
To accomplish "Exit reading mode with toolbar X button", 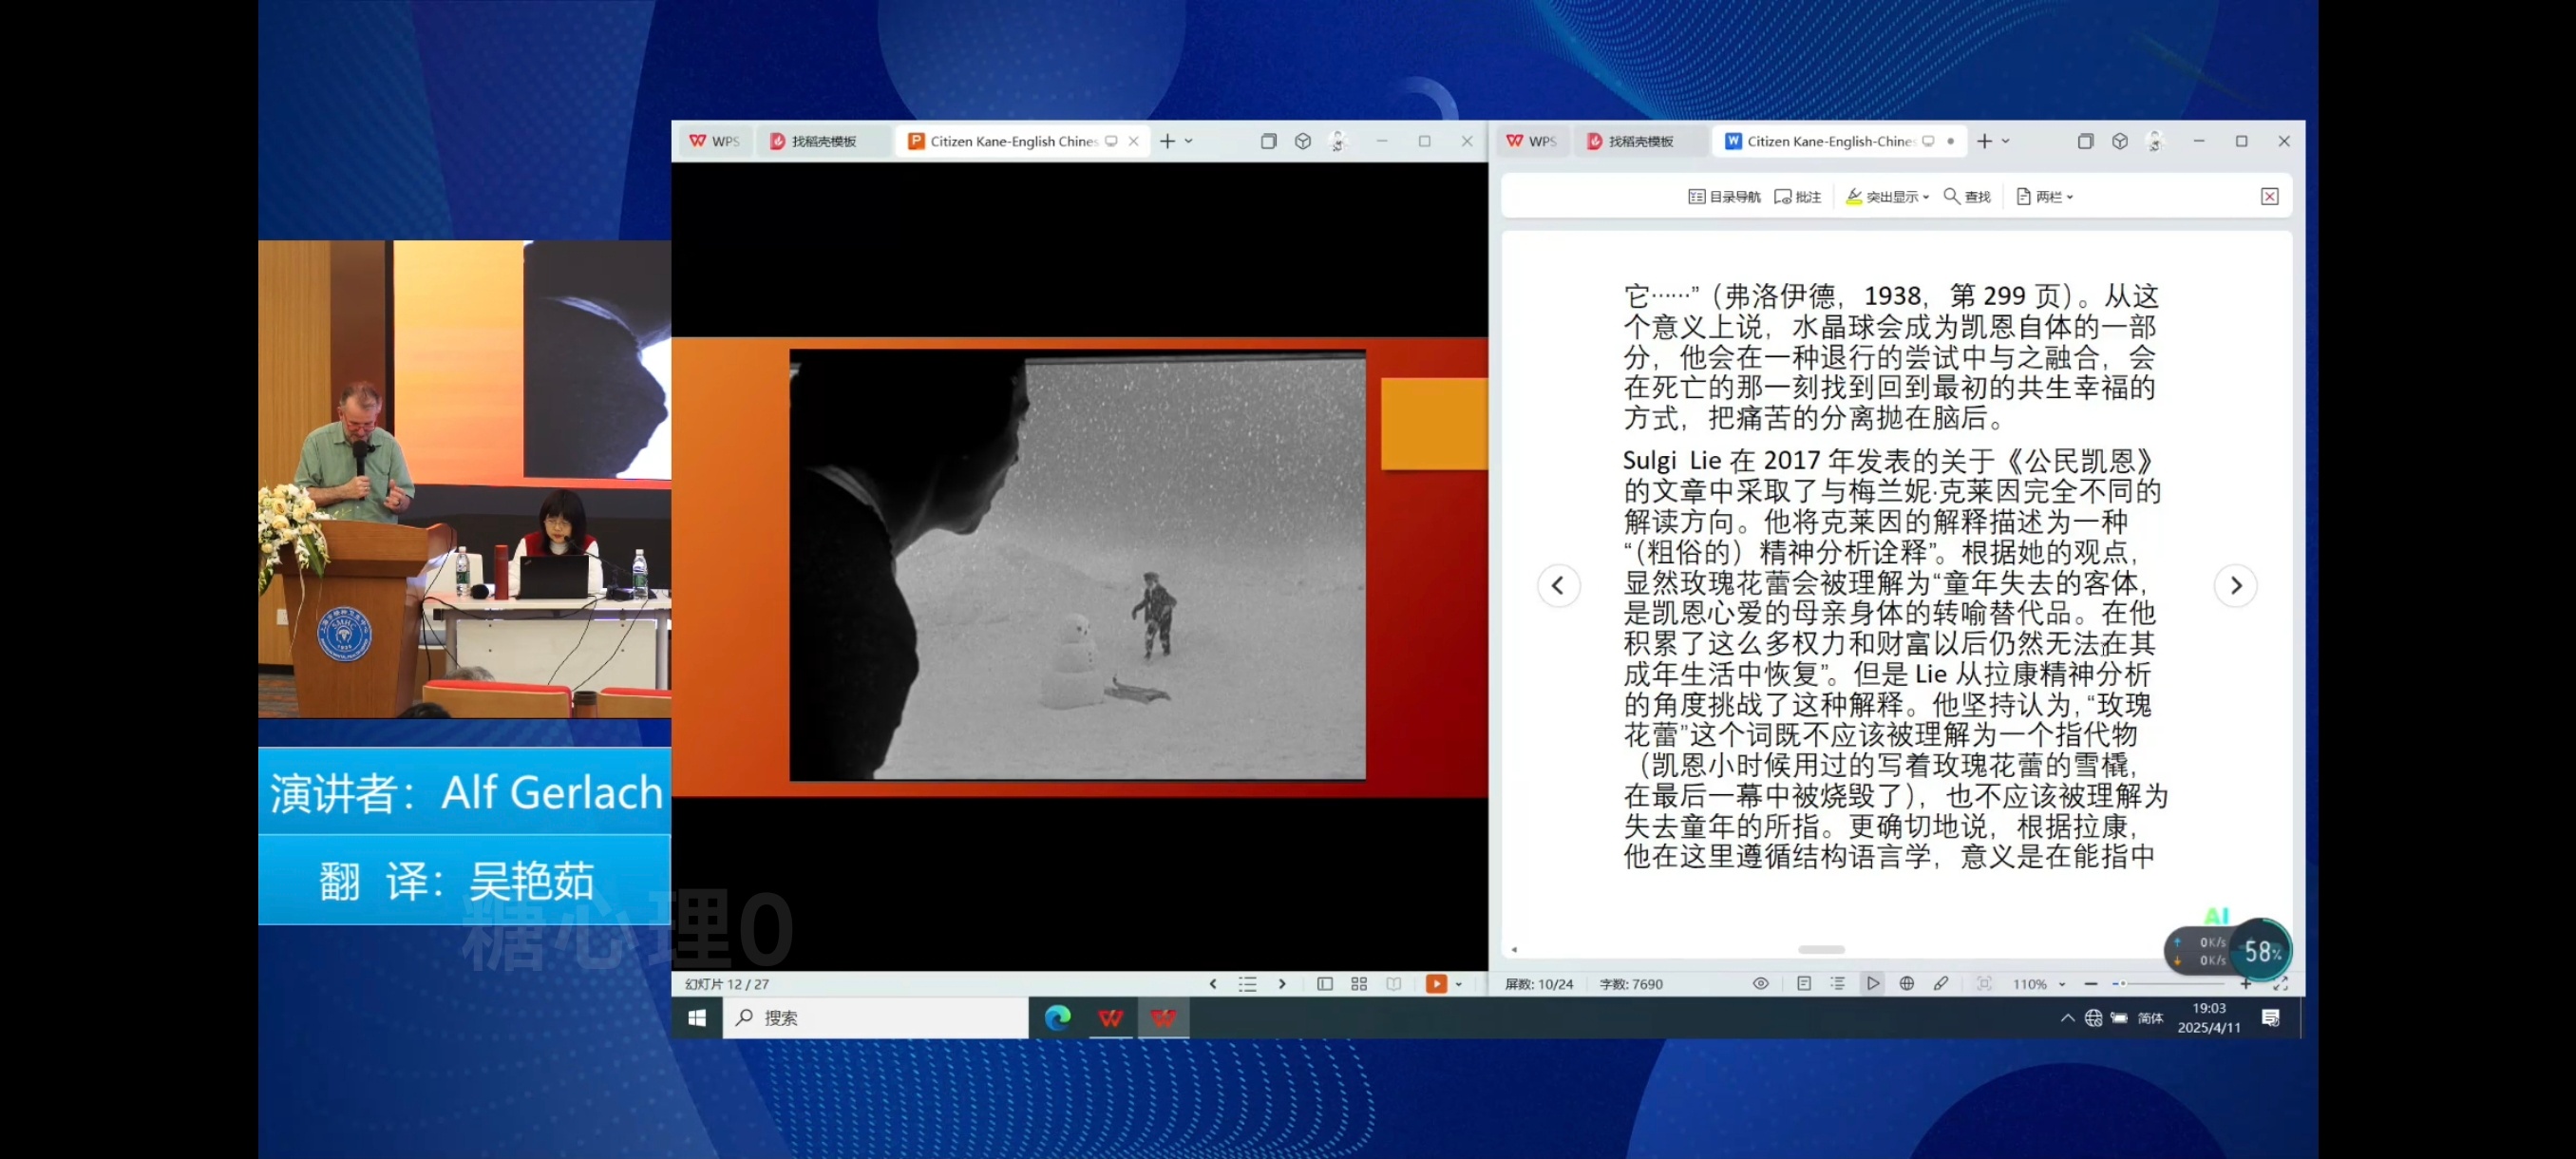I will pos(2269,197).
